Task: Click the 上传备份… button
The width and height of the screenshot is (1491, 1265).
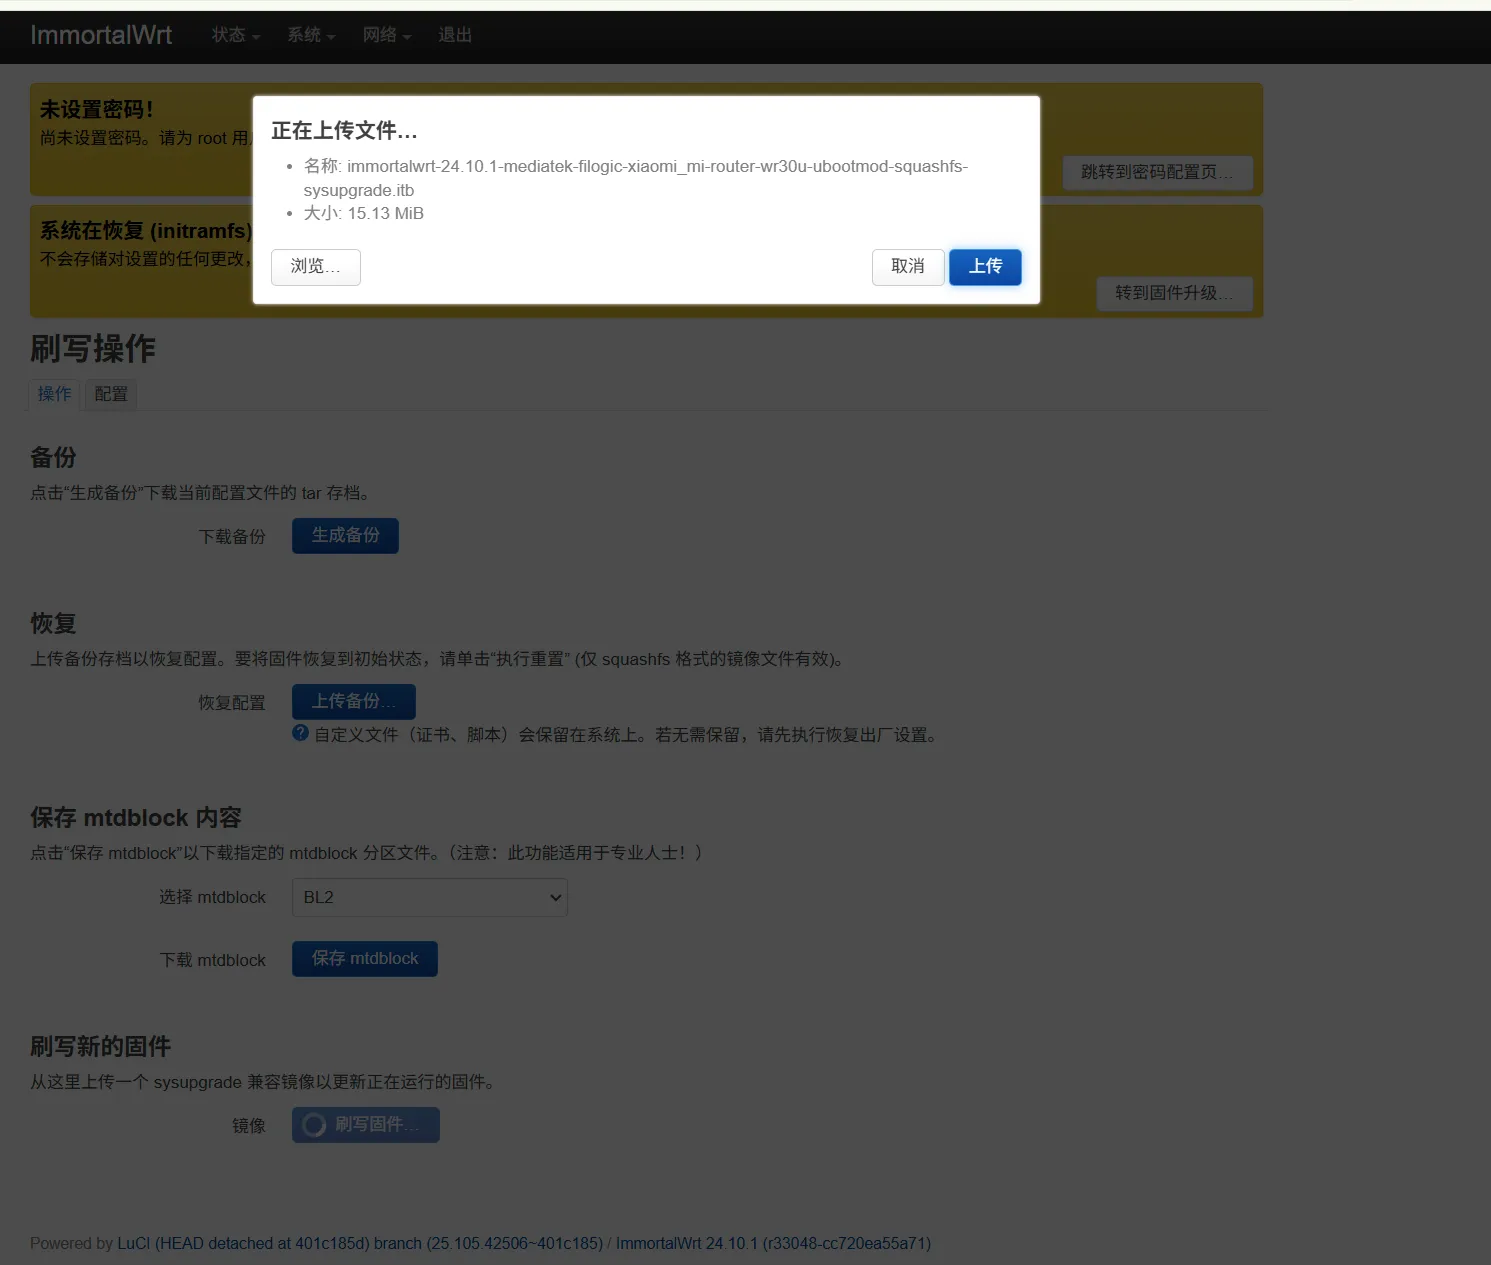Action: click(354, 702)
